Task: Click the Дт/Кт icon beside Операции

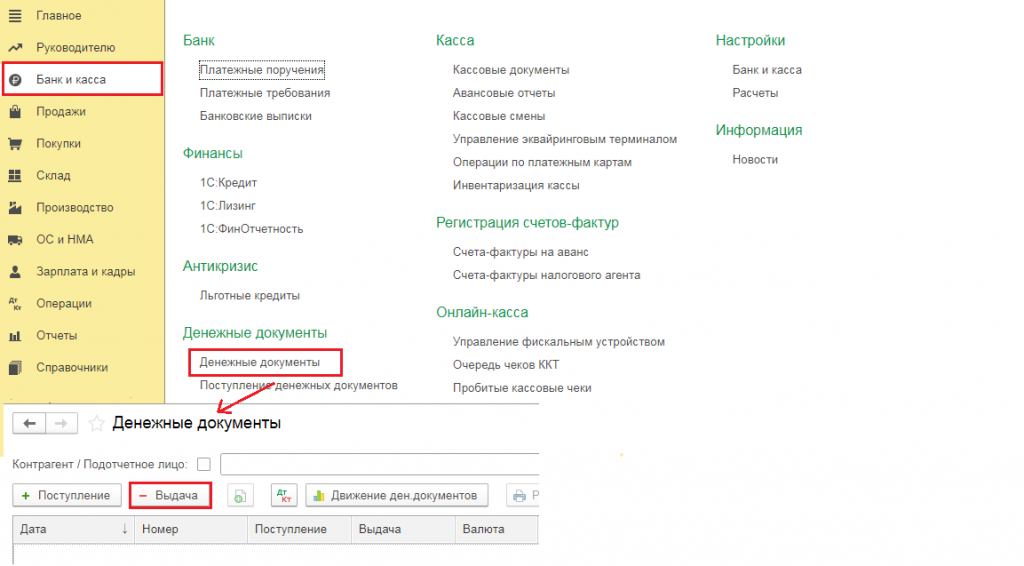Action: pyautogui.click(x=15, y=304)
